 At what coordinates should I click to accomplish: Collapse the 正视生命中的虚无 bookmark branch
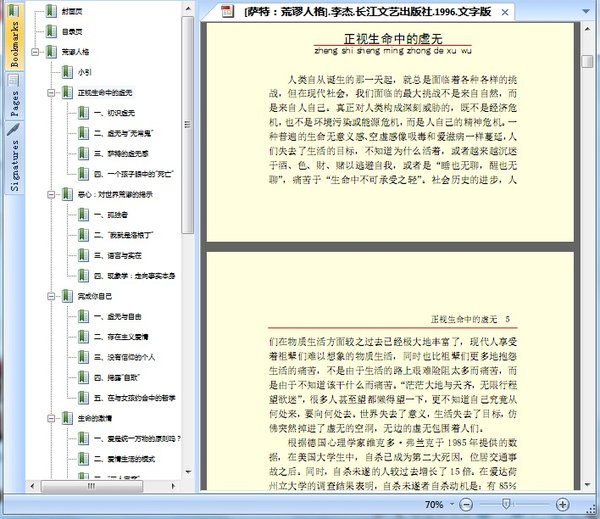[x=52, y=93]
